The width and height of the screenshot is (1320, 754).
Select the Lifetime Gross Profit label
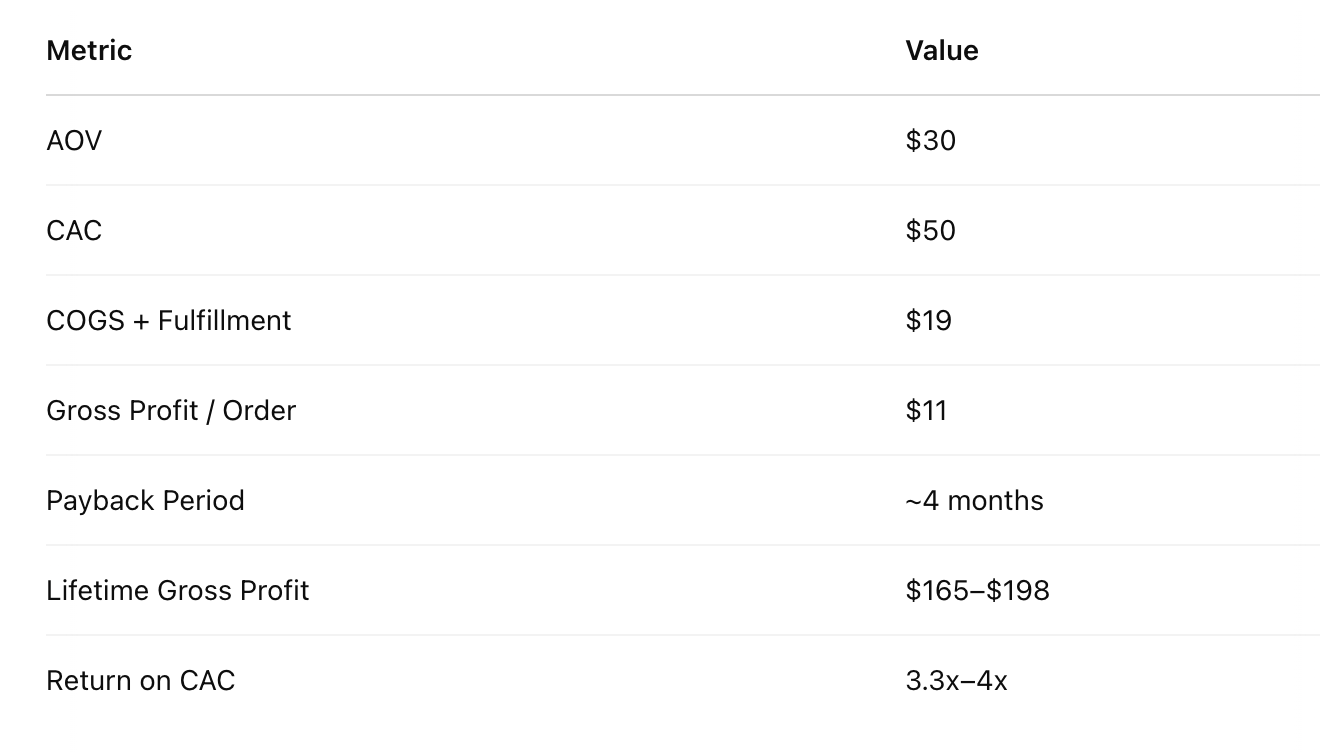click(177, 591)
